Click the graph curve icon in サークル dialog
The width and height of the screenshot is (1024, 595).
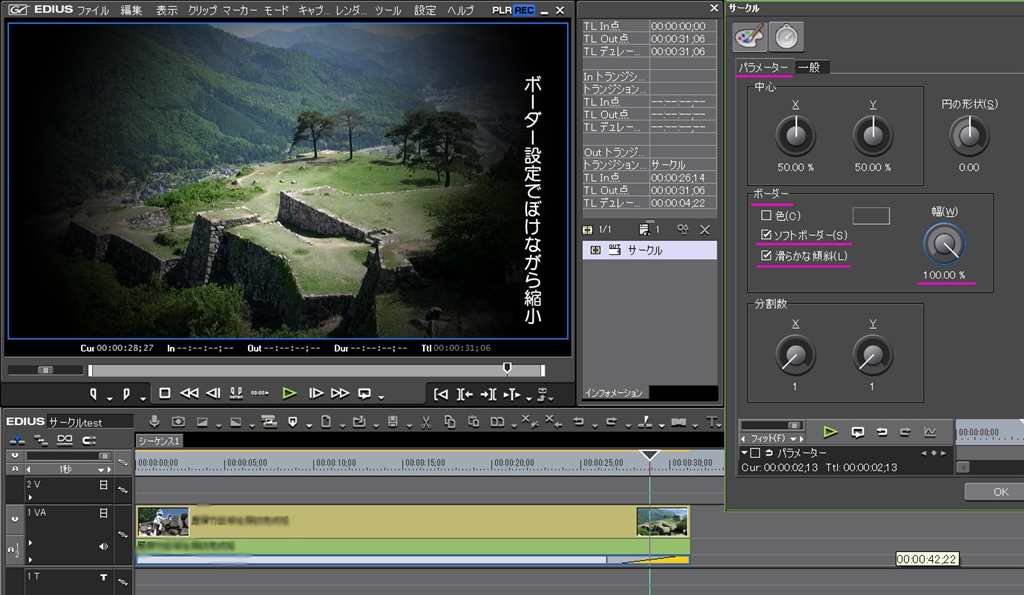[x=930, y=432]
